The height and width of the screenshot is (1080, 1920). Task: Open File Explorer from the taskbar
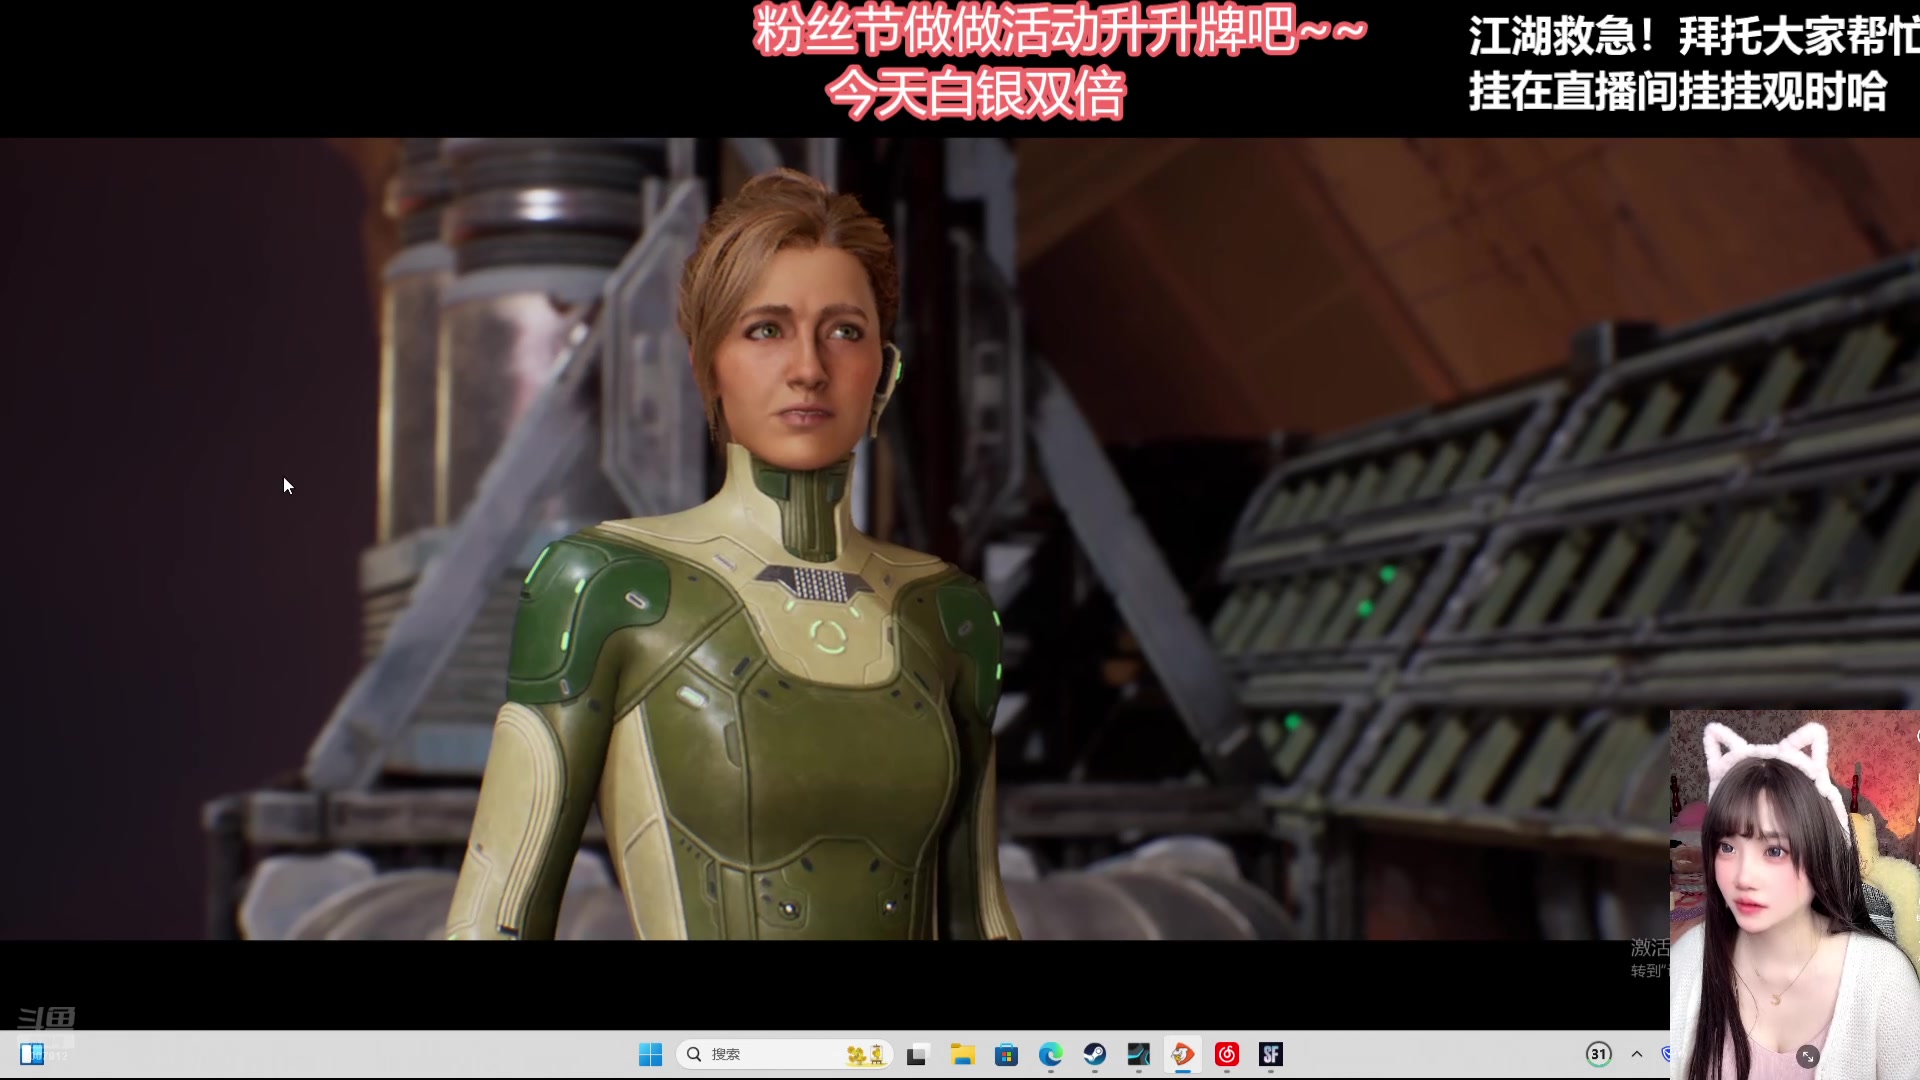(x=962, y=1054)
